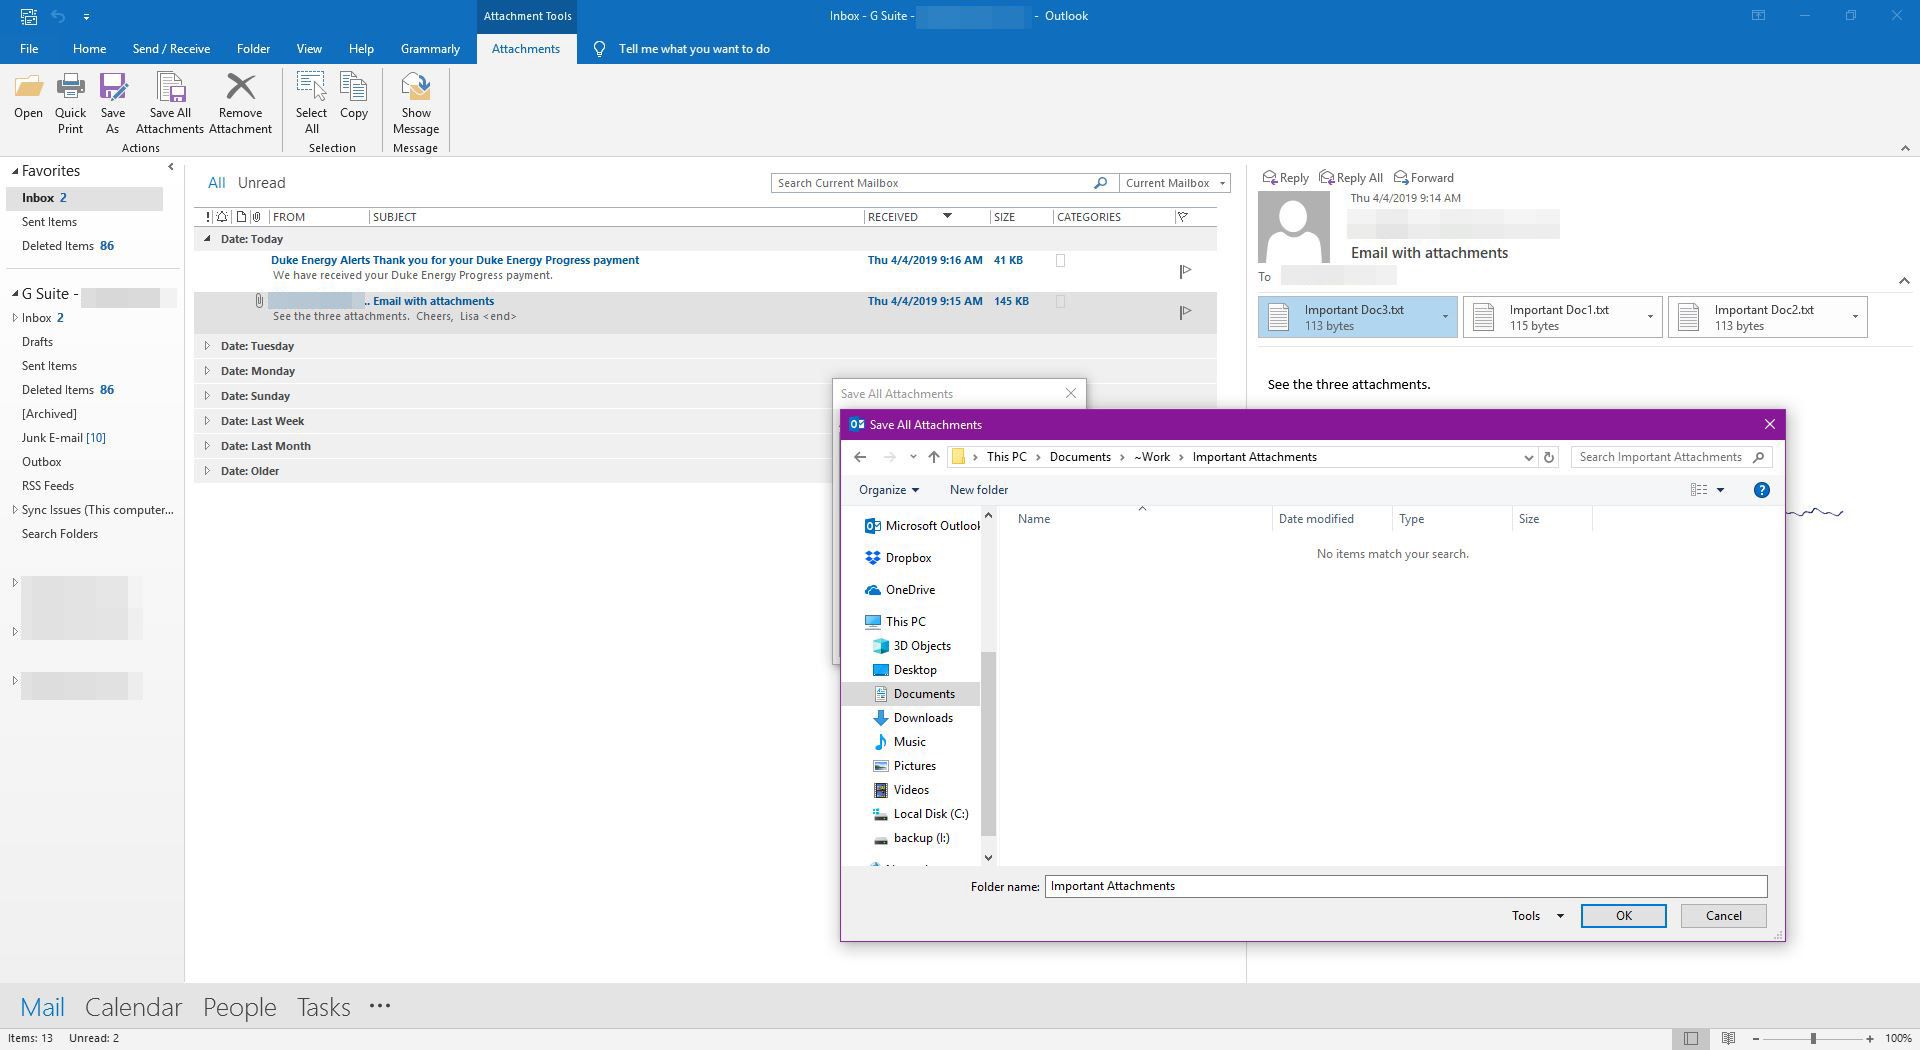Expand Date: Tuesday group

click(207, 346)
